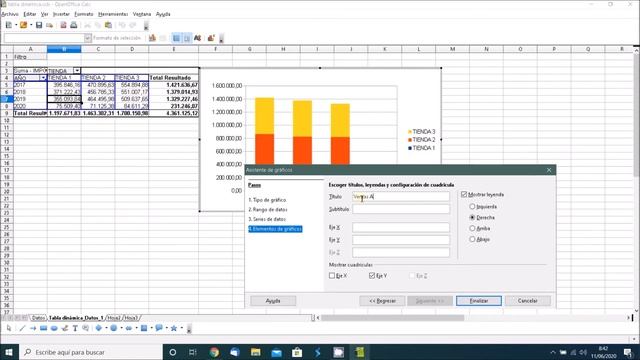Select the Callouts drawing tool
The image size is (640, 360).
(86, 328)
